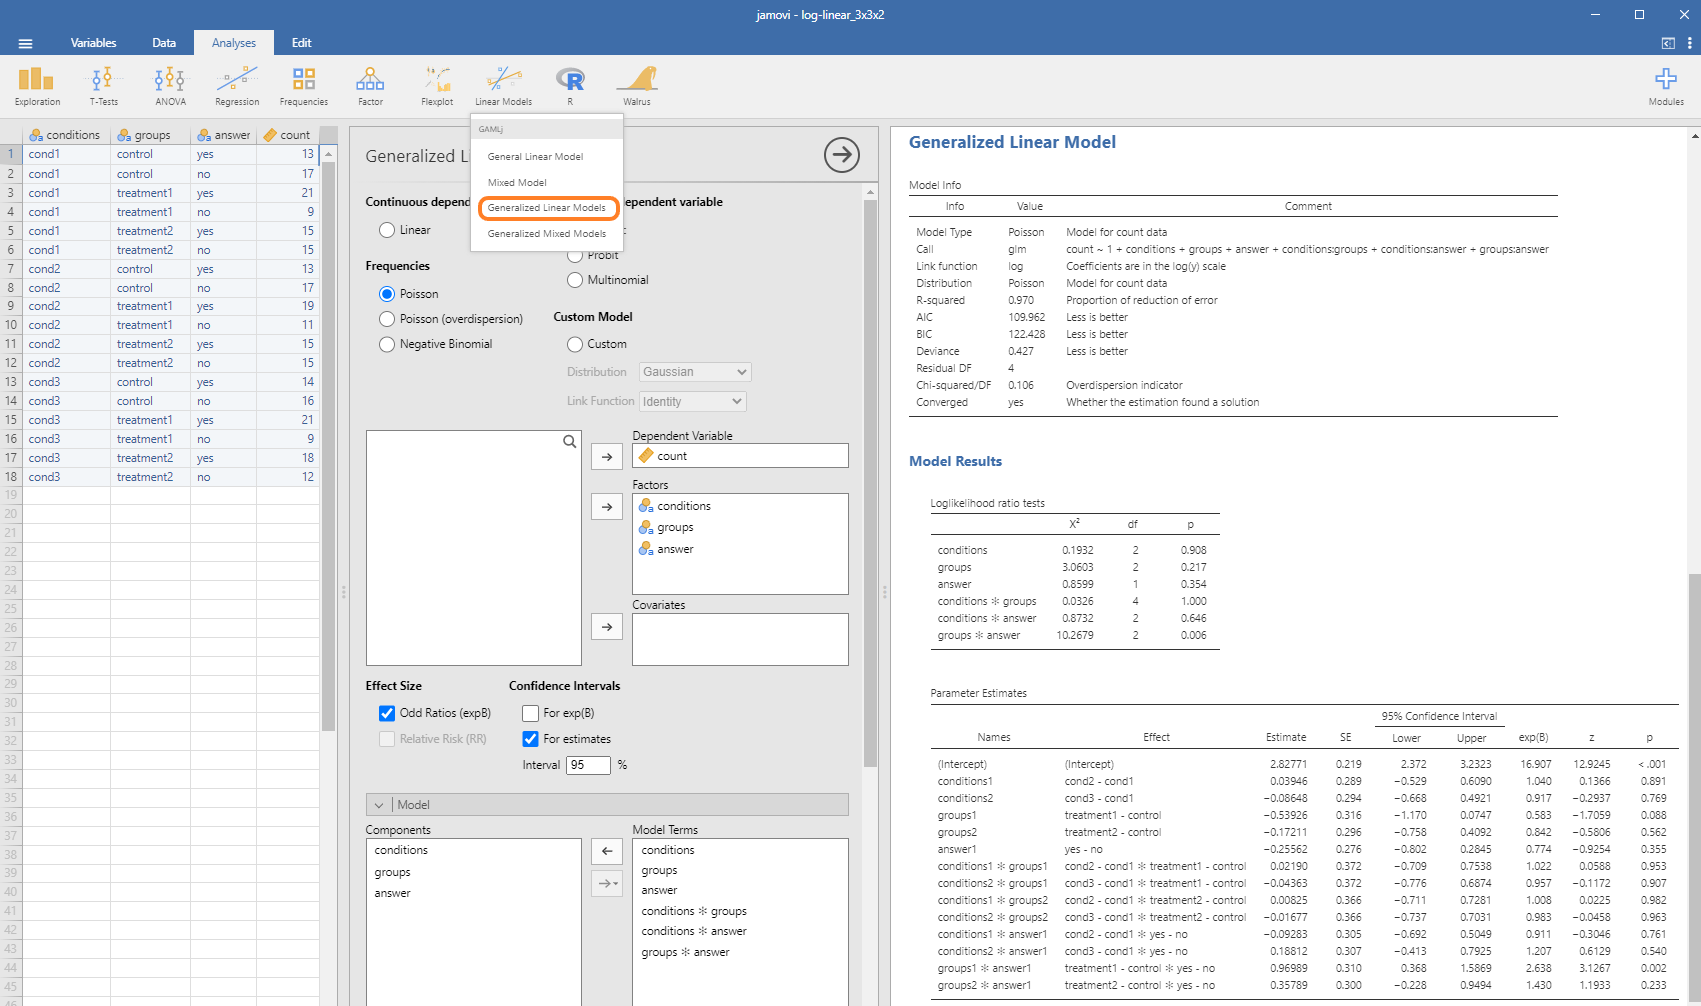Uncheck the Odd Ratios (expB) checkbox
1701x1006 pixels.
pyautogui.click(x=387, y=713)
